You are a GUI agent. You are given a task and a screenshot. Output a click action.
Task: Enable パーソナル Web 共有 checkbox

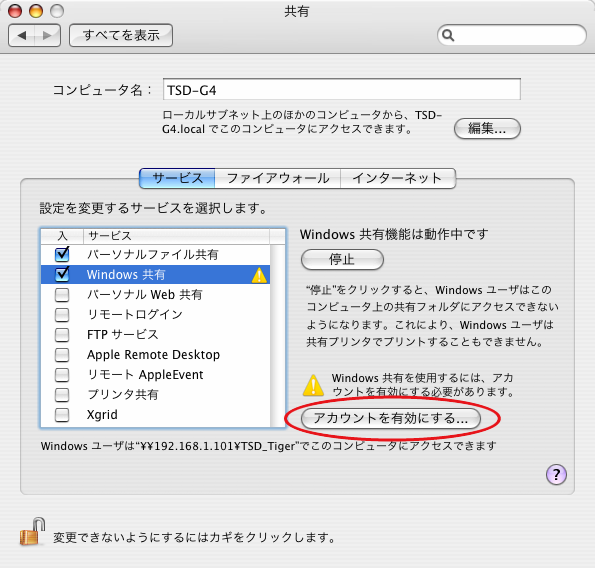[x=62, y=294]
